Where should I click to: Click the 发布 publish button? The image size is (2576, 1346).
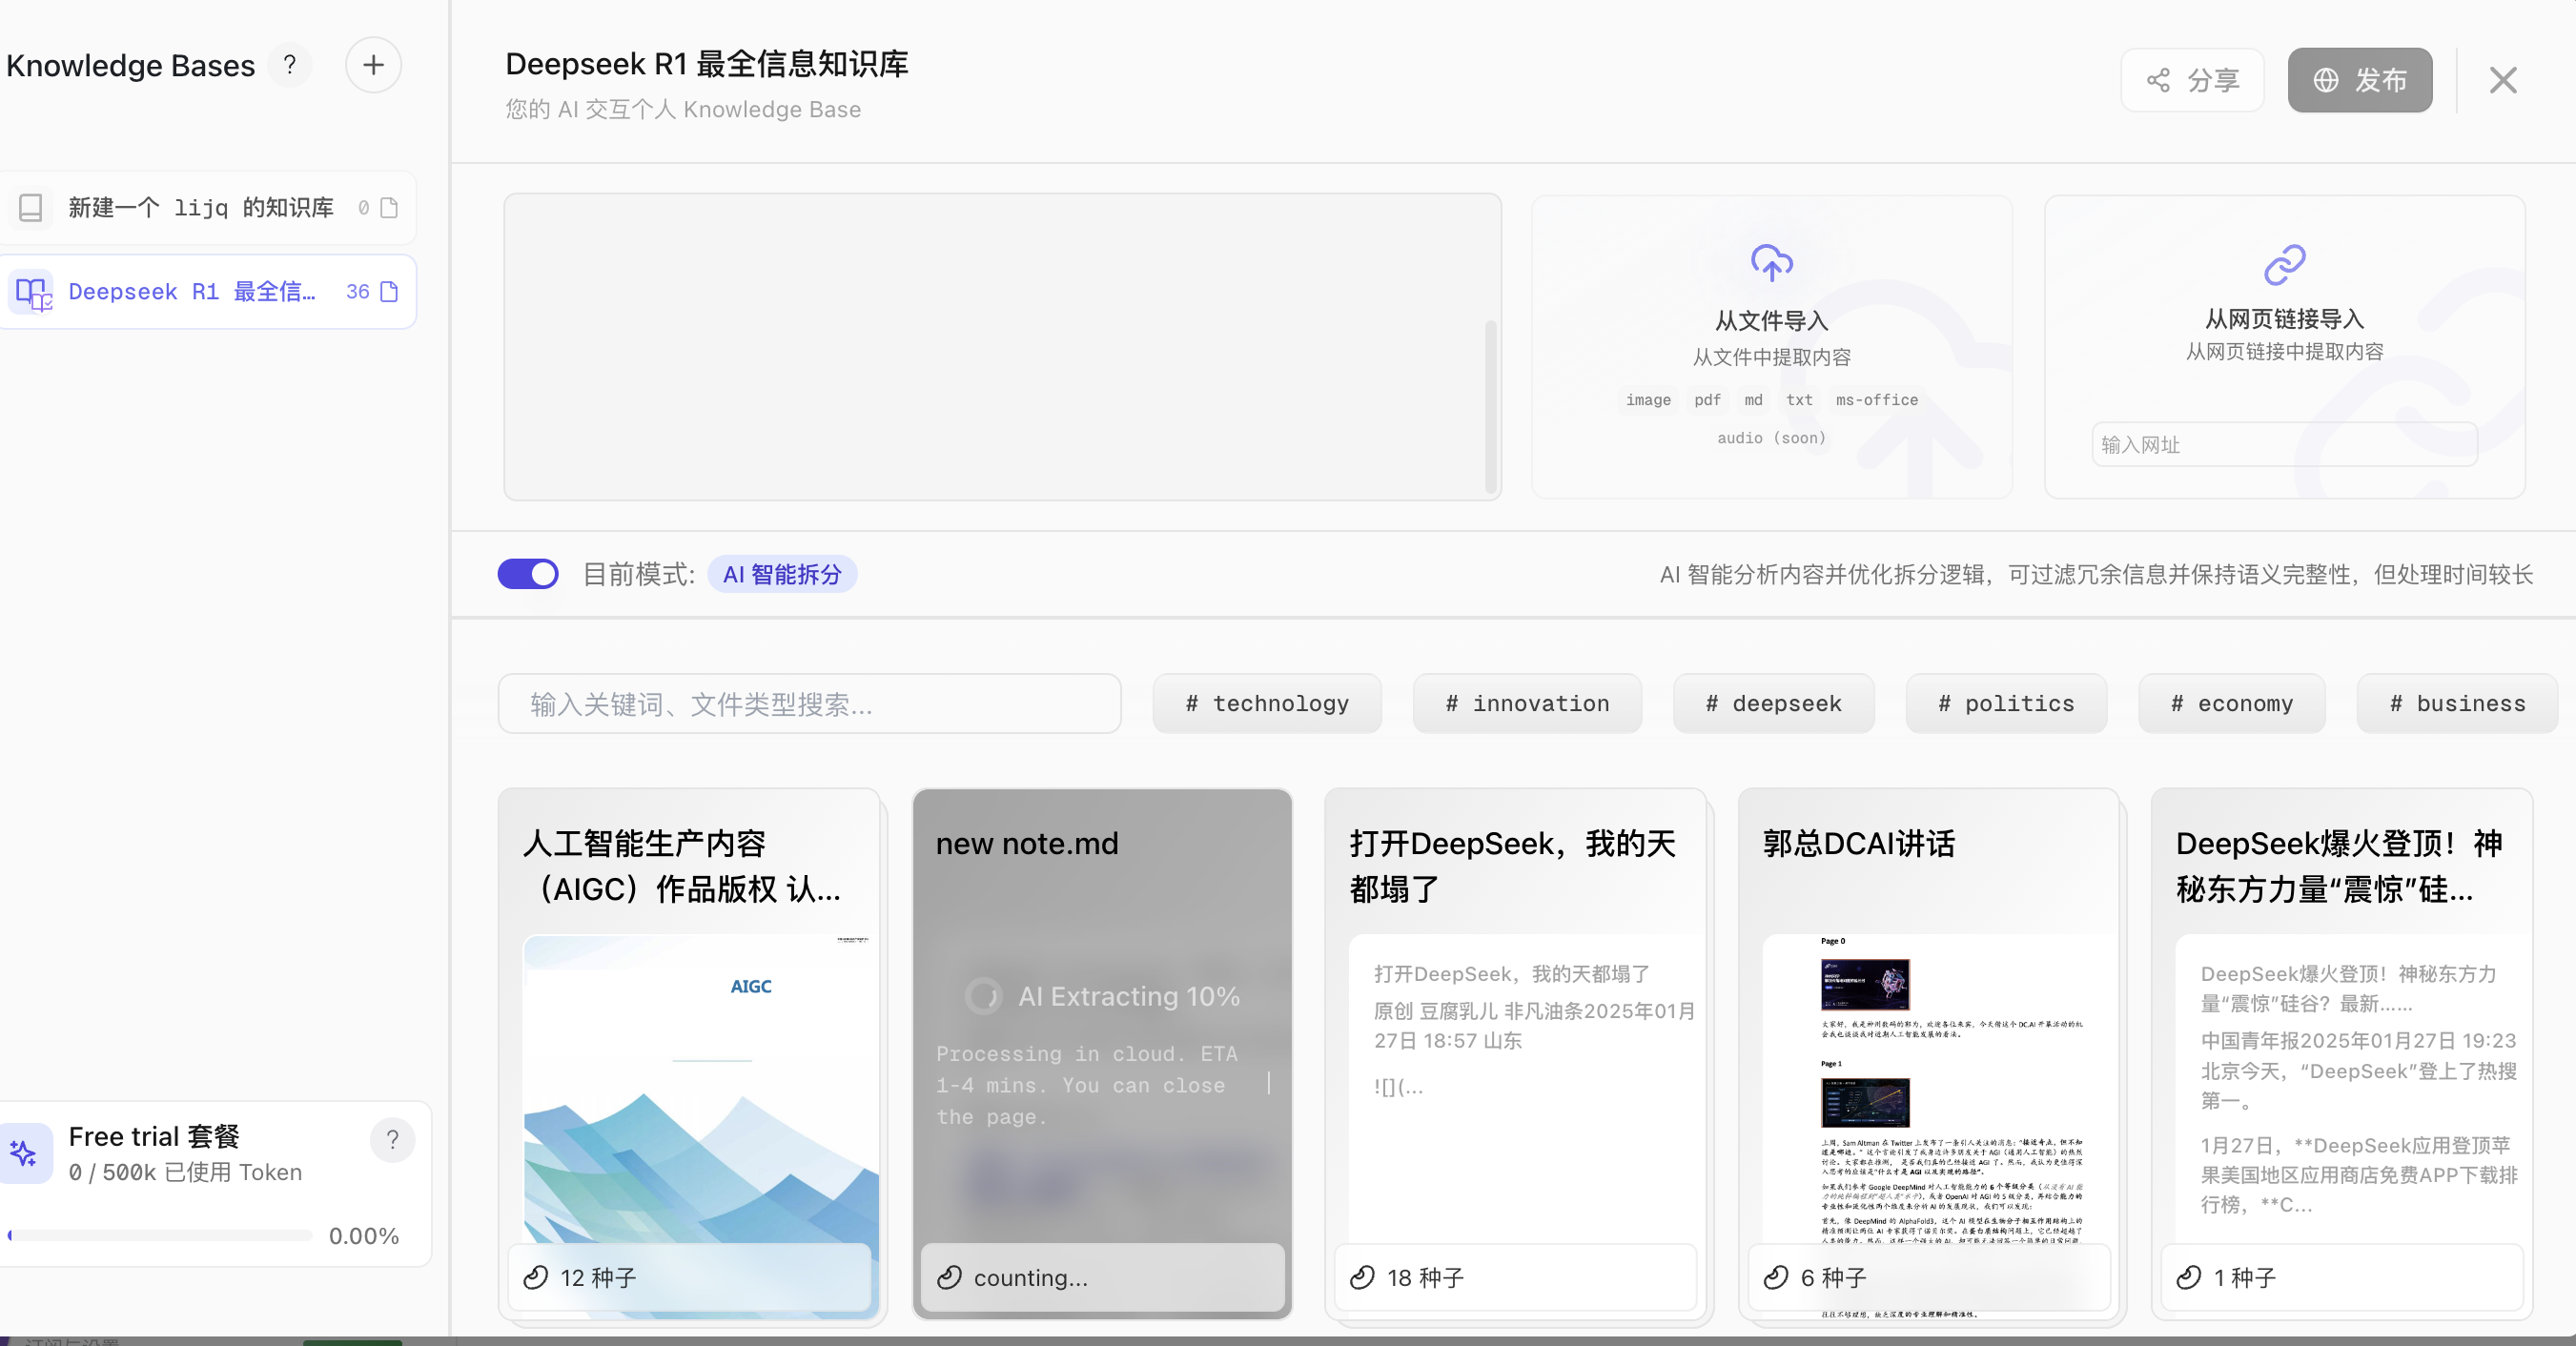pos(2360,80)
